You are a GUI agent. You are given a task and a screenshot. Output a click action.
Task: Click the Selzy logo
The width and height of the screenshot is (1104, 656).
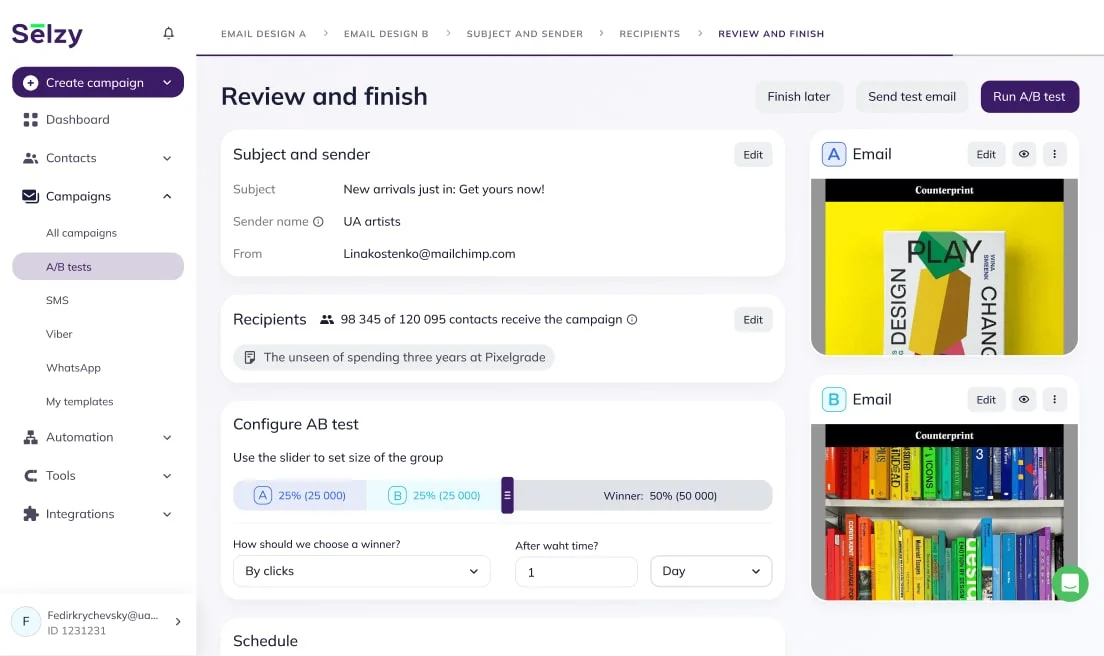(x=47, y=34)
